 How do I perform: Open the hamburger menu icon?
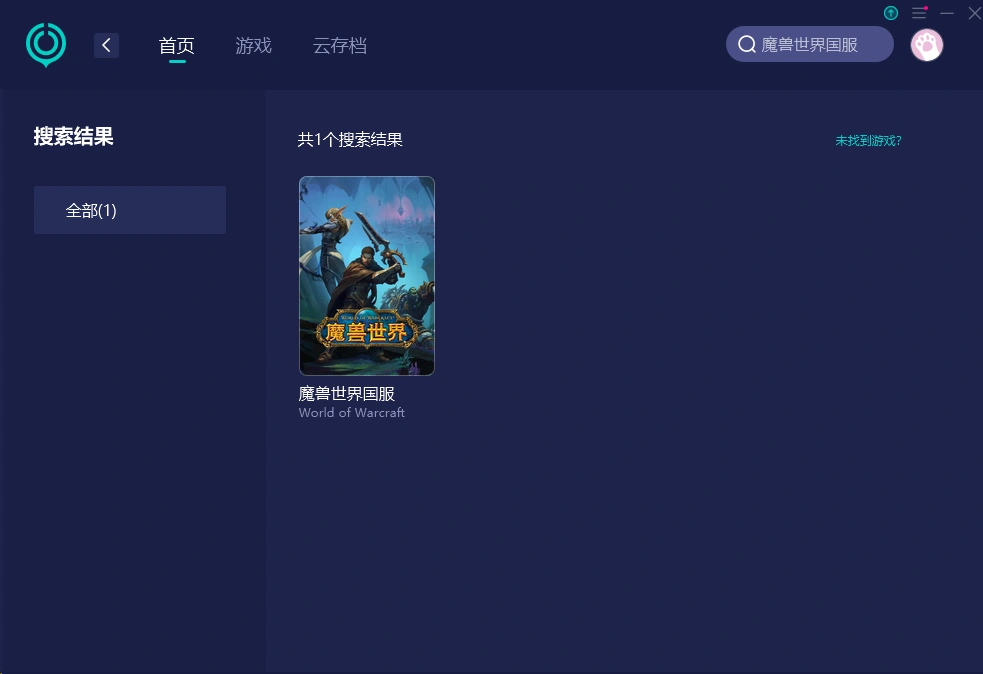click(919, 13)
